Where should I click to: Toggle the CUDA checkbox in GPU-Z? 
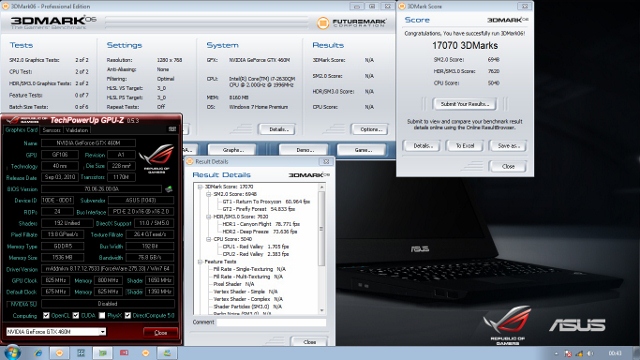pos(76,316)
